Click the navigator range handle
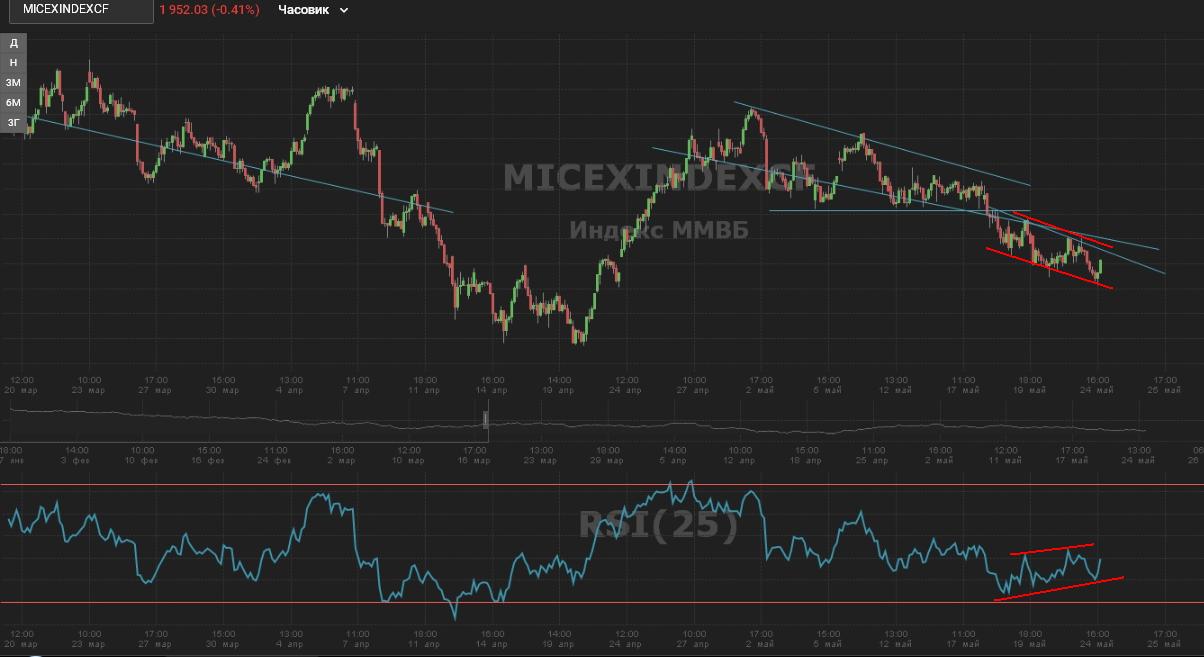This screenshot has height=657, width=1204. click(x=487, y=420)
